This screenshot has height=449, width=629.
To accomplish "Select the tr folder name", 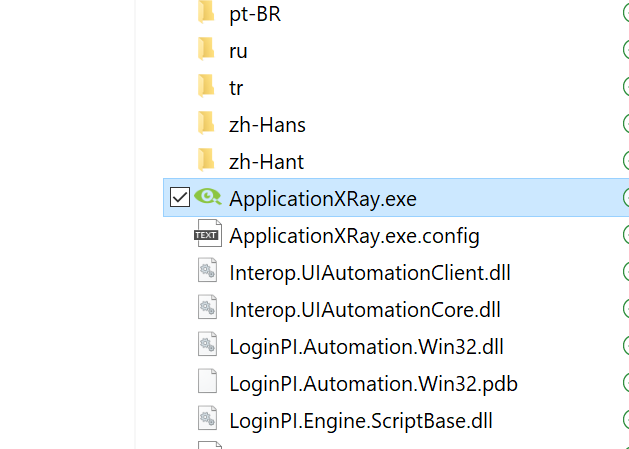I will 236,88.
